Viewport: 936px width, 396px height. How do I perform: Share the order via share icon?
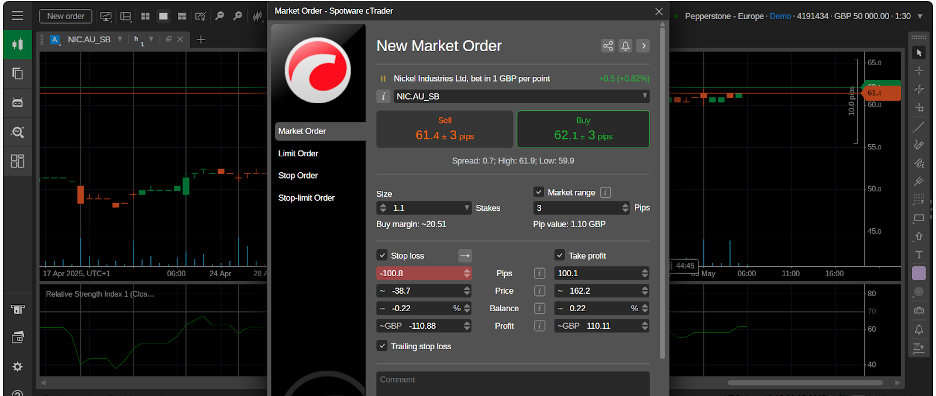608,46
